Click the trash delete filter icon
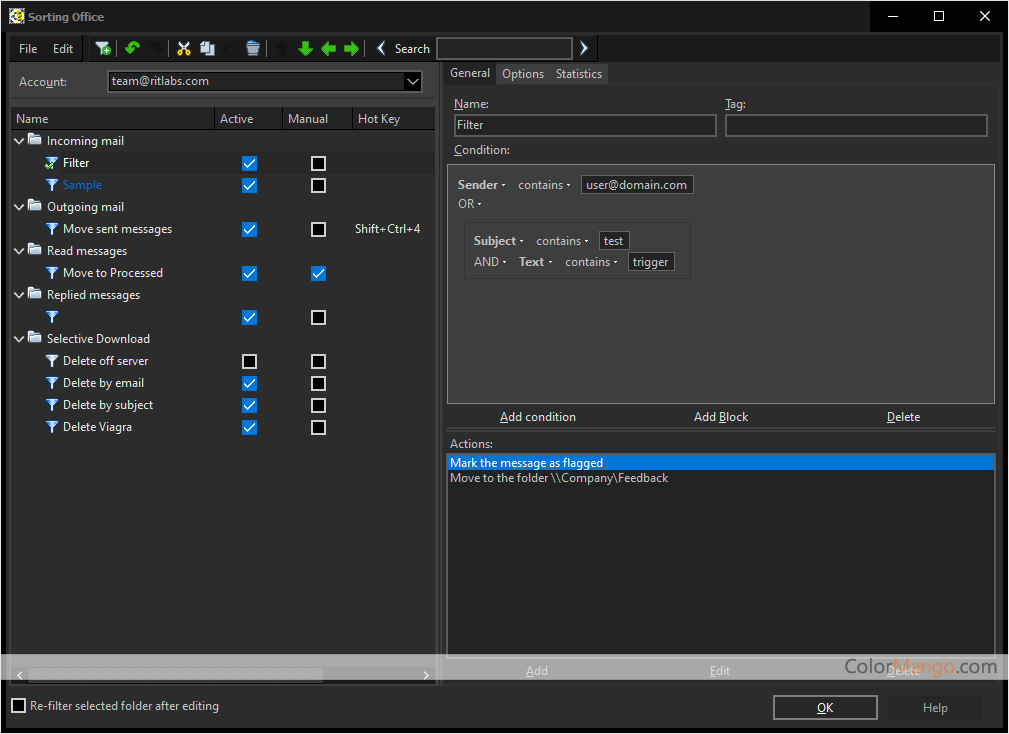The height and width of the screenshot is (734, 1009). click(x=253, y=48)
